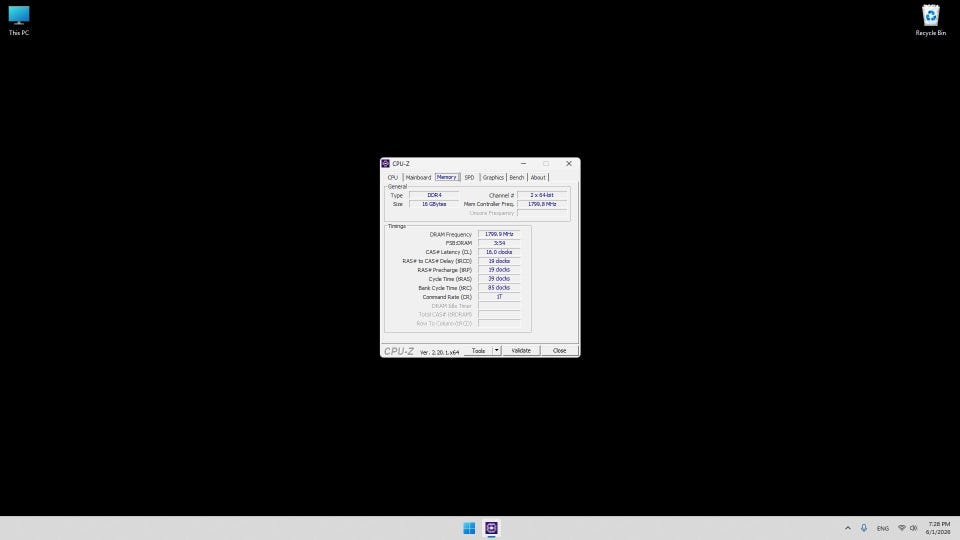Click the Validate button
The height and width of the screenshot is (540, 960).
[521, 351]
